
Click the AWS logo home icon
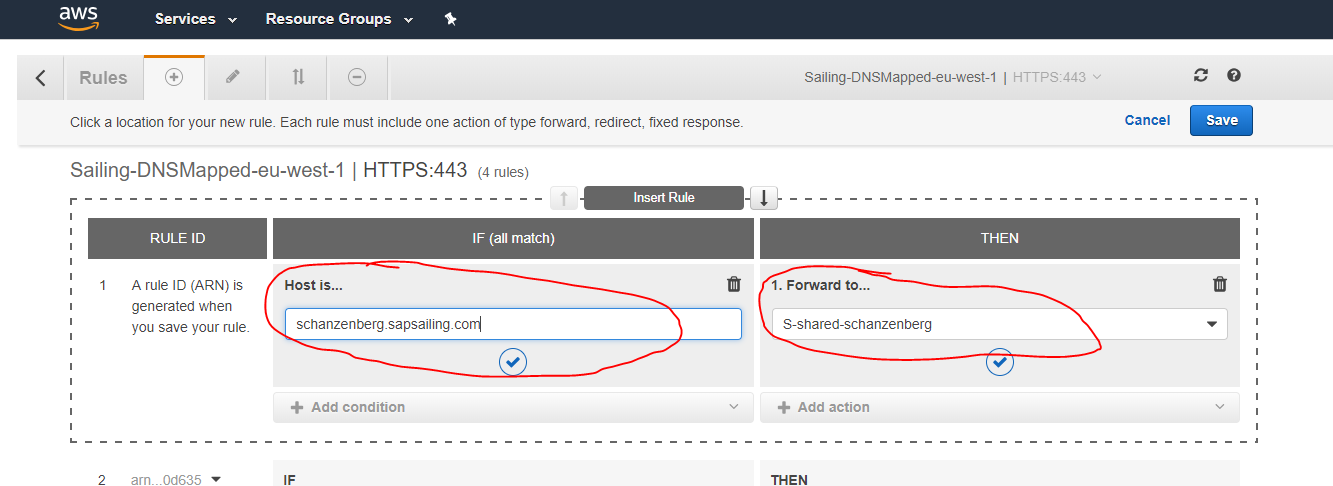(77, 18)
